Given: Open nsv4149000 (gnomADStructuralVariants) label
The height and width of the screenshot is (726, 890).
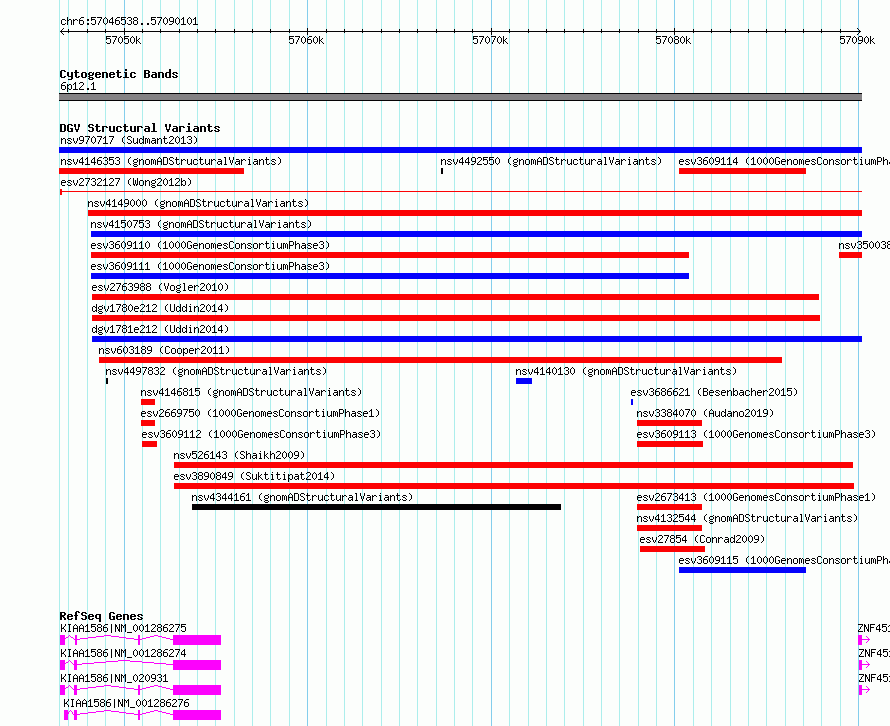Looking at the screenshot, I should point(198,203).
